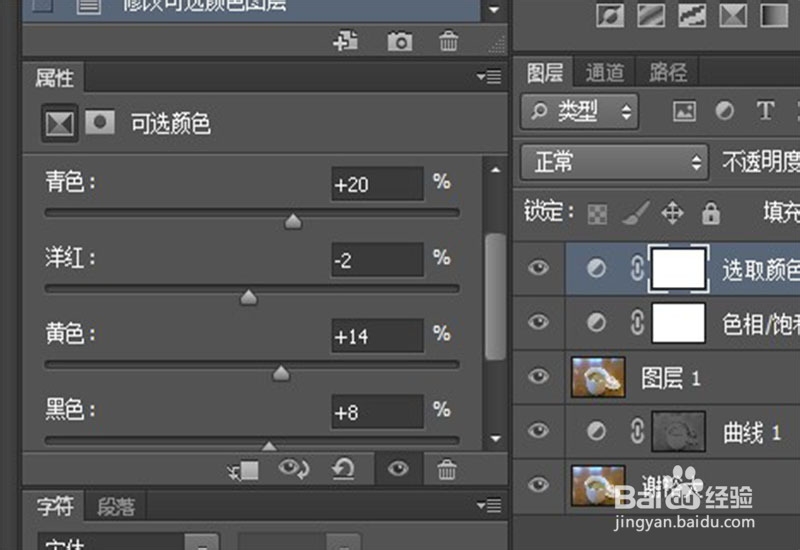The image size is (800, 550).
Task: Delete current history state trash icon
Action: point(448,41)
